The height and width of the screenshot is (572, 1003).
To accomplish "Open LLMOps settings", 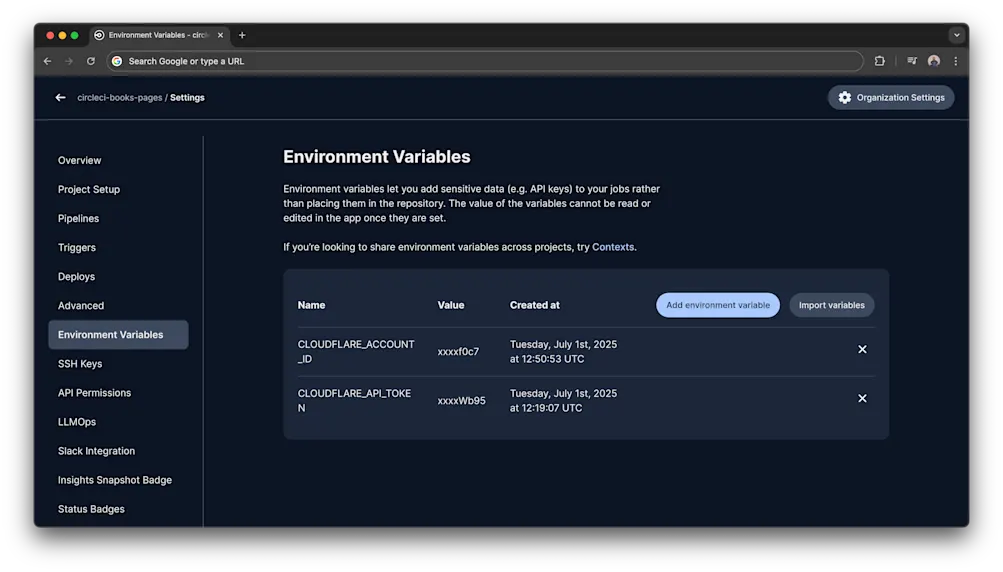I will click(77, 422).
